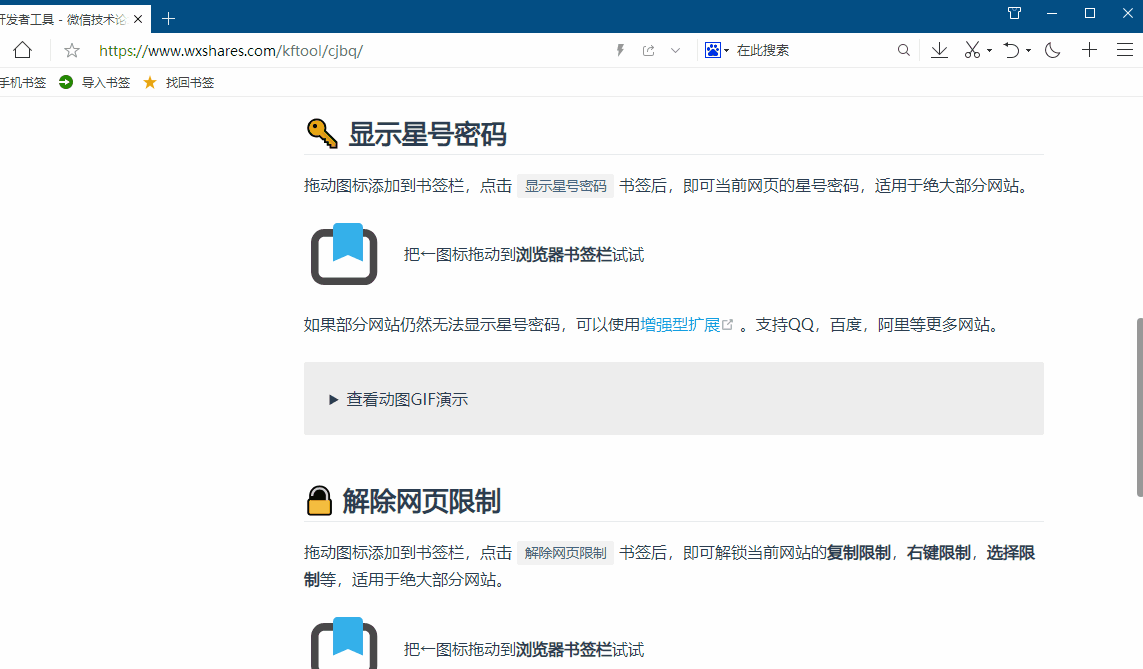Open the hamburger main menu
Image resolution: width=1143 pixels, height=669 pixels.
click(x=1125, y=49)
